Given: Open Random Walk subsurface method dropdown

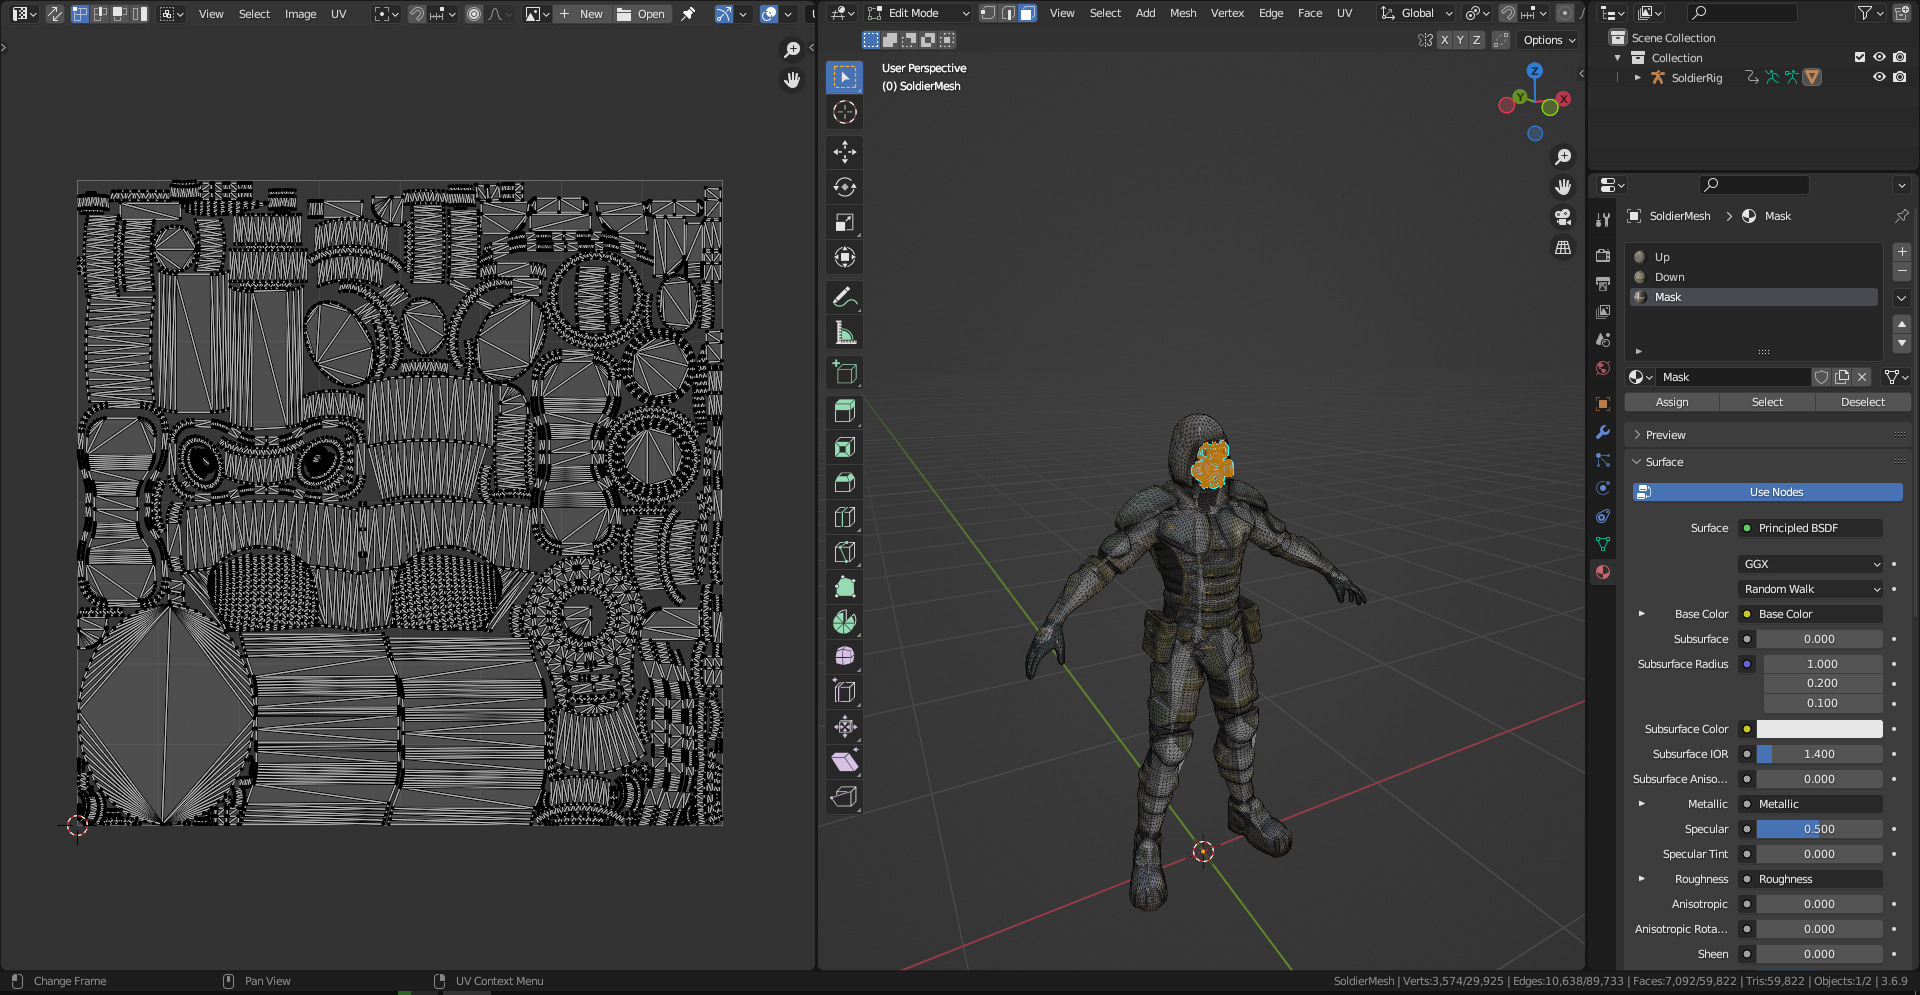Looking at the screenshot, I should click(x=1811, y=589).
